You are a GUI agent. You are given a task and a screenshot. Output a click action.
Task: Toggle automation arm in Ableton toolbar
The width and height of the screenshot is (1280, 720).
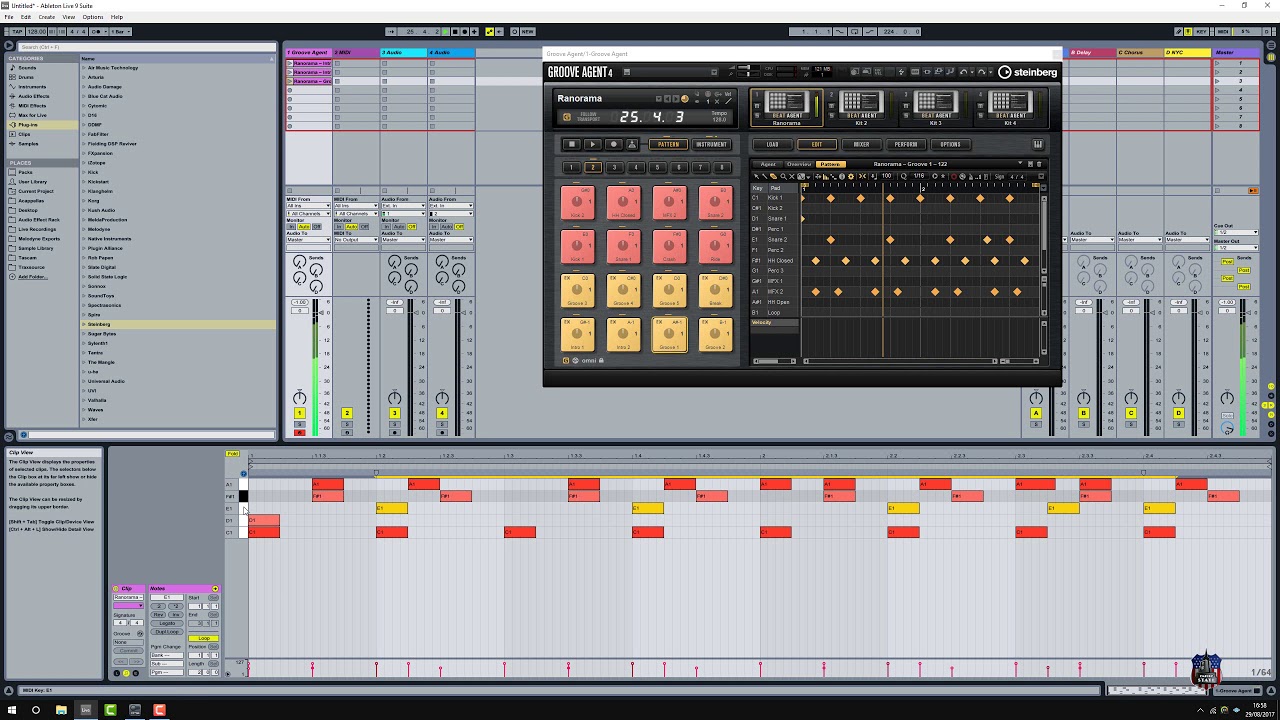[x=490, y=32]
